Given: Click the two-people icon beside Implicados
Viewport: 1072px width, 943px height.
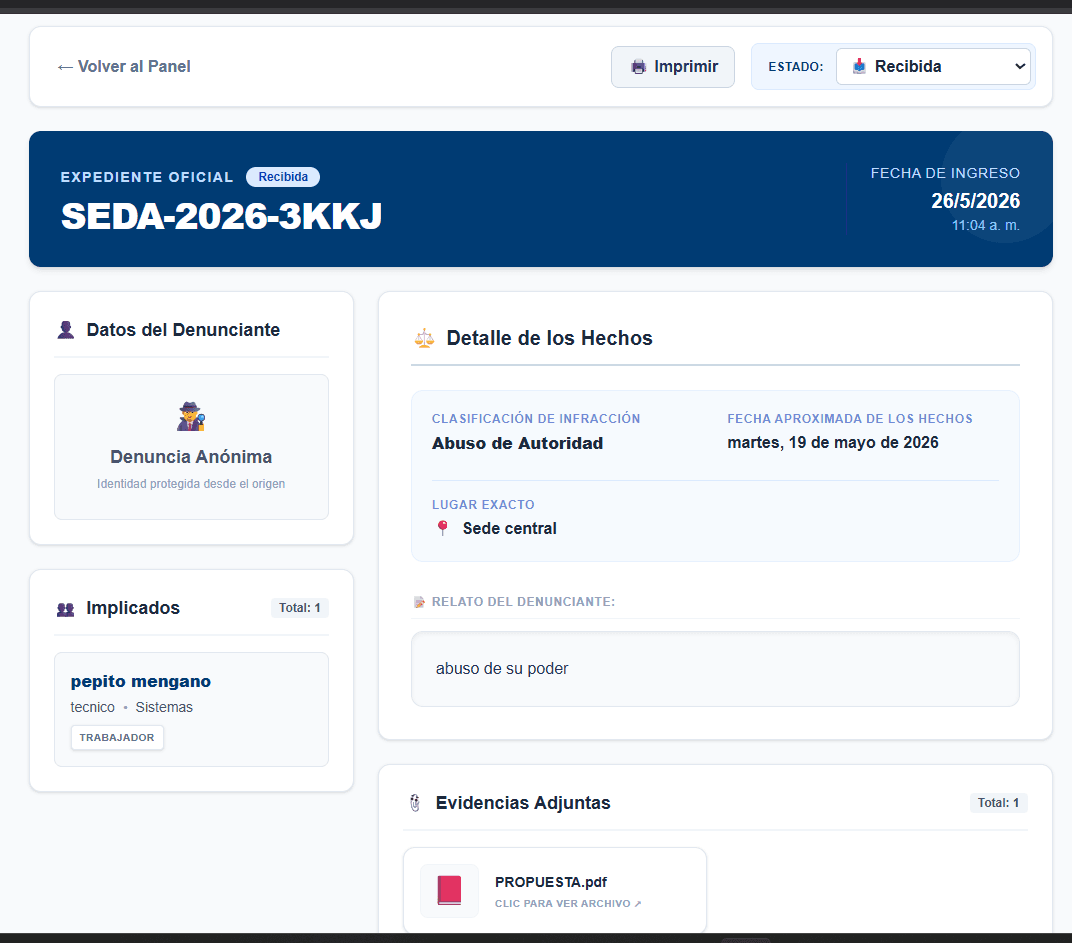Looking at the screenshot, I should point(66,609).
